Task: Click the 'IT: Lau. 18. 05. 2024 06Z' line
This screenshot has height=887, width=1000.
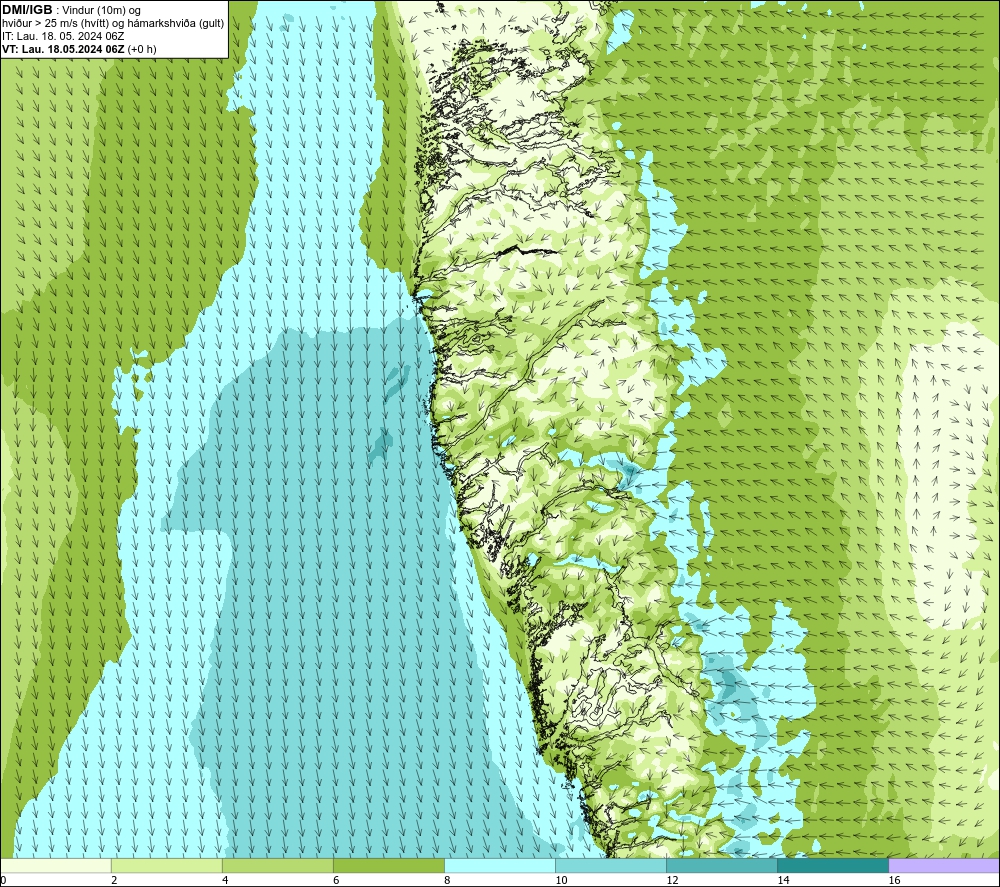Action: [x=63, y=36]
